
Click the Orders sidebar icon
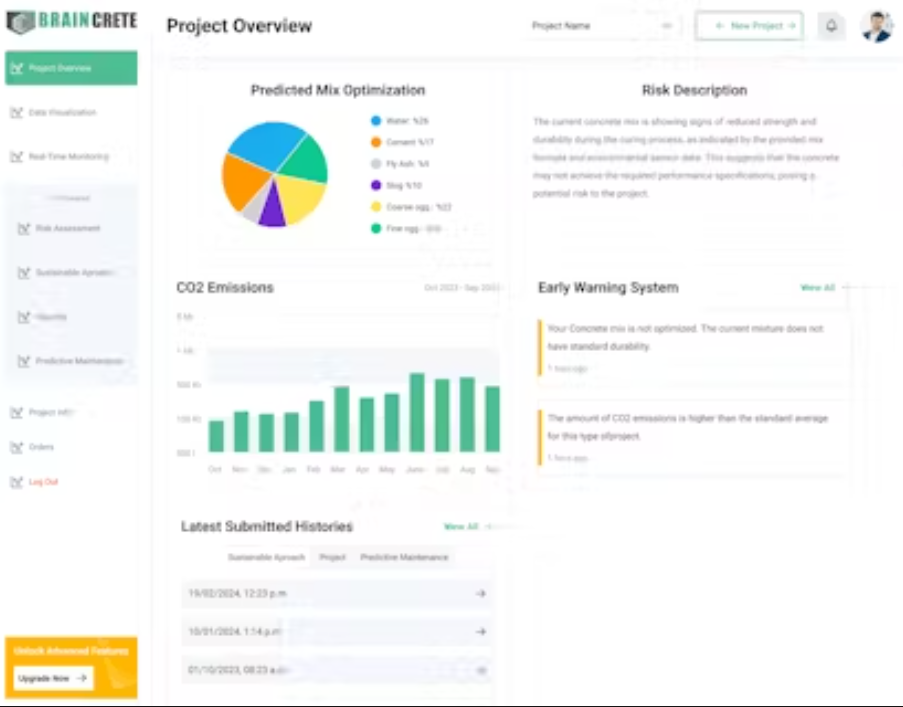[16, 447]
